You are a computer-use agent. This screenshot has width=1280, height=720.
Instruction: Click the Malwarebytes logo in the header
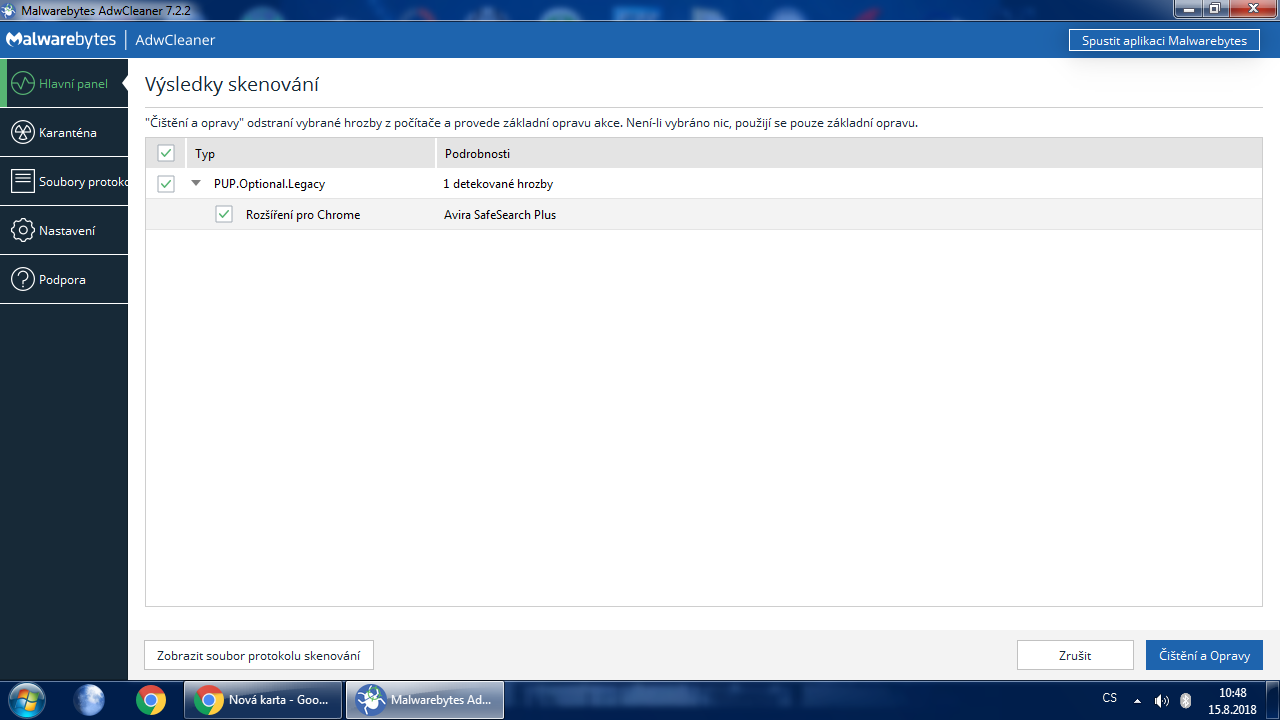61,40
